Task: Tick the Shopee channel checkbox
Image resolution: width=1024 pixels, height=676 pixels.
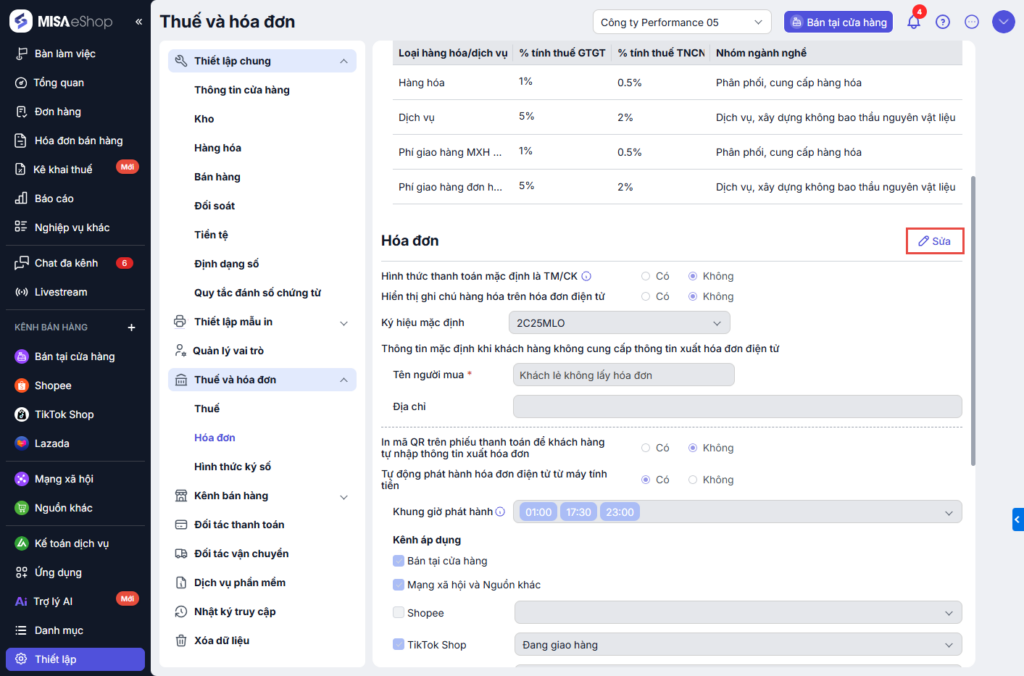Action: (x=399, y=613)
